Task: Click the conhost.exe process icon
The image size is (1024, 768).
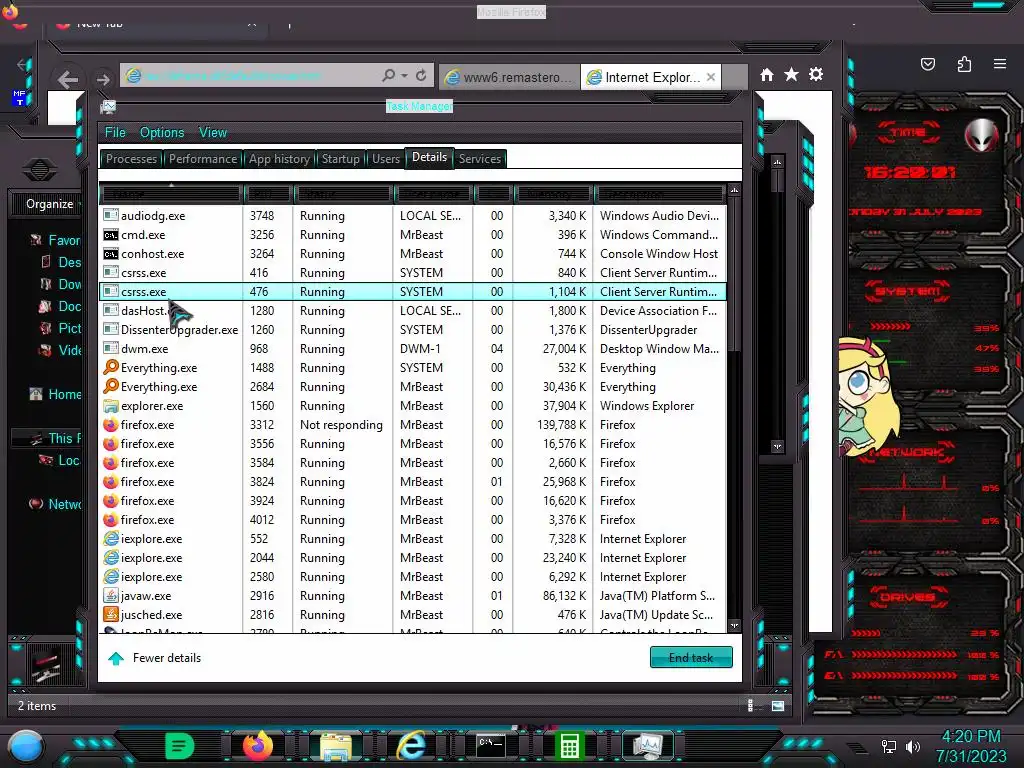Action: tap(111, 253)
